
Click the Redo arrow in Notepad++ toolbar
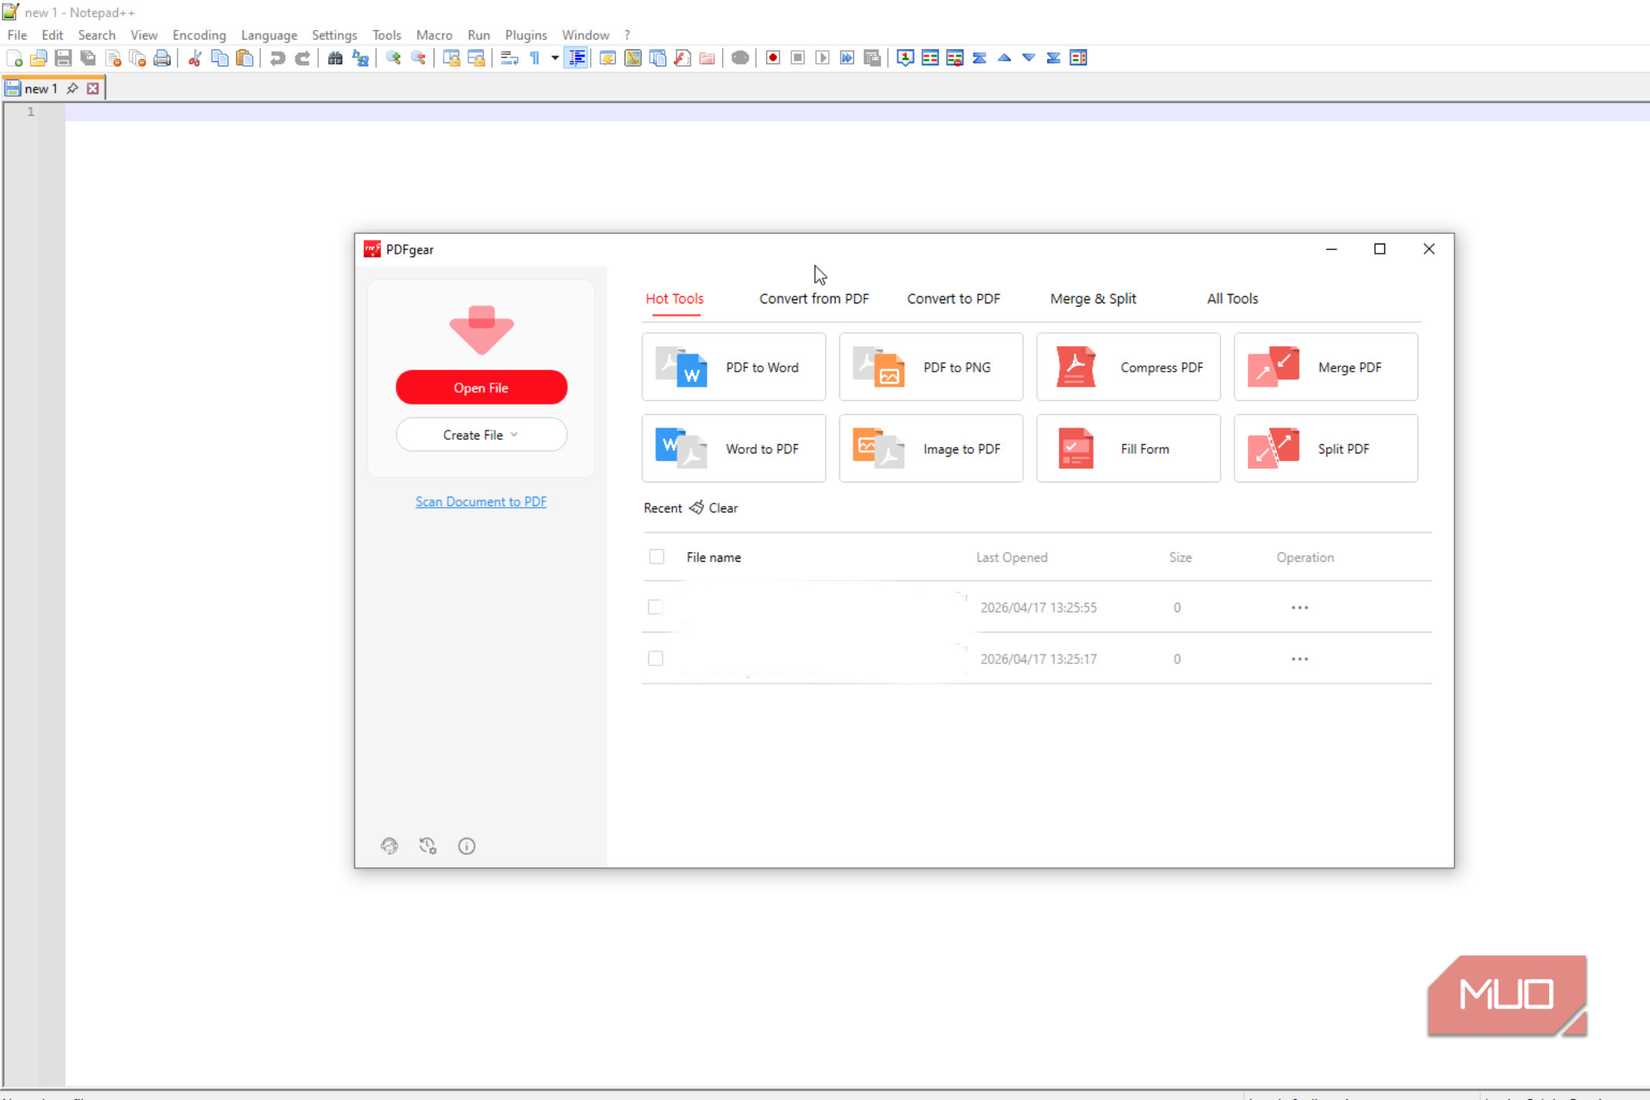point(302,58)
